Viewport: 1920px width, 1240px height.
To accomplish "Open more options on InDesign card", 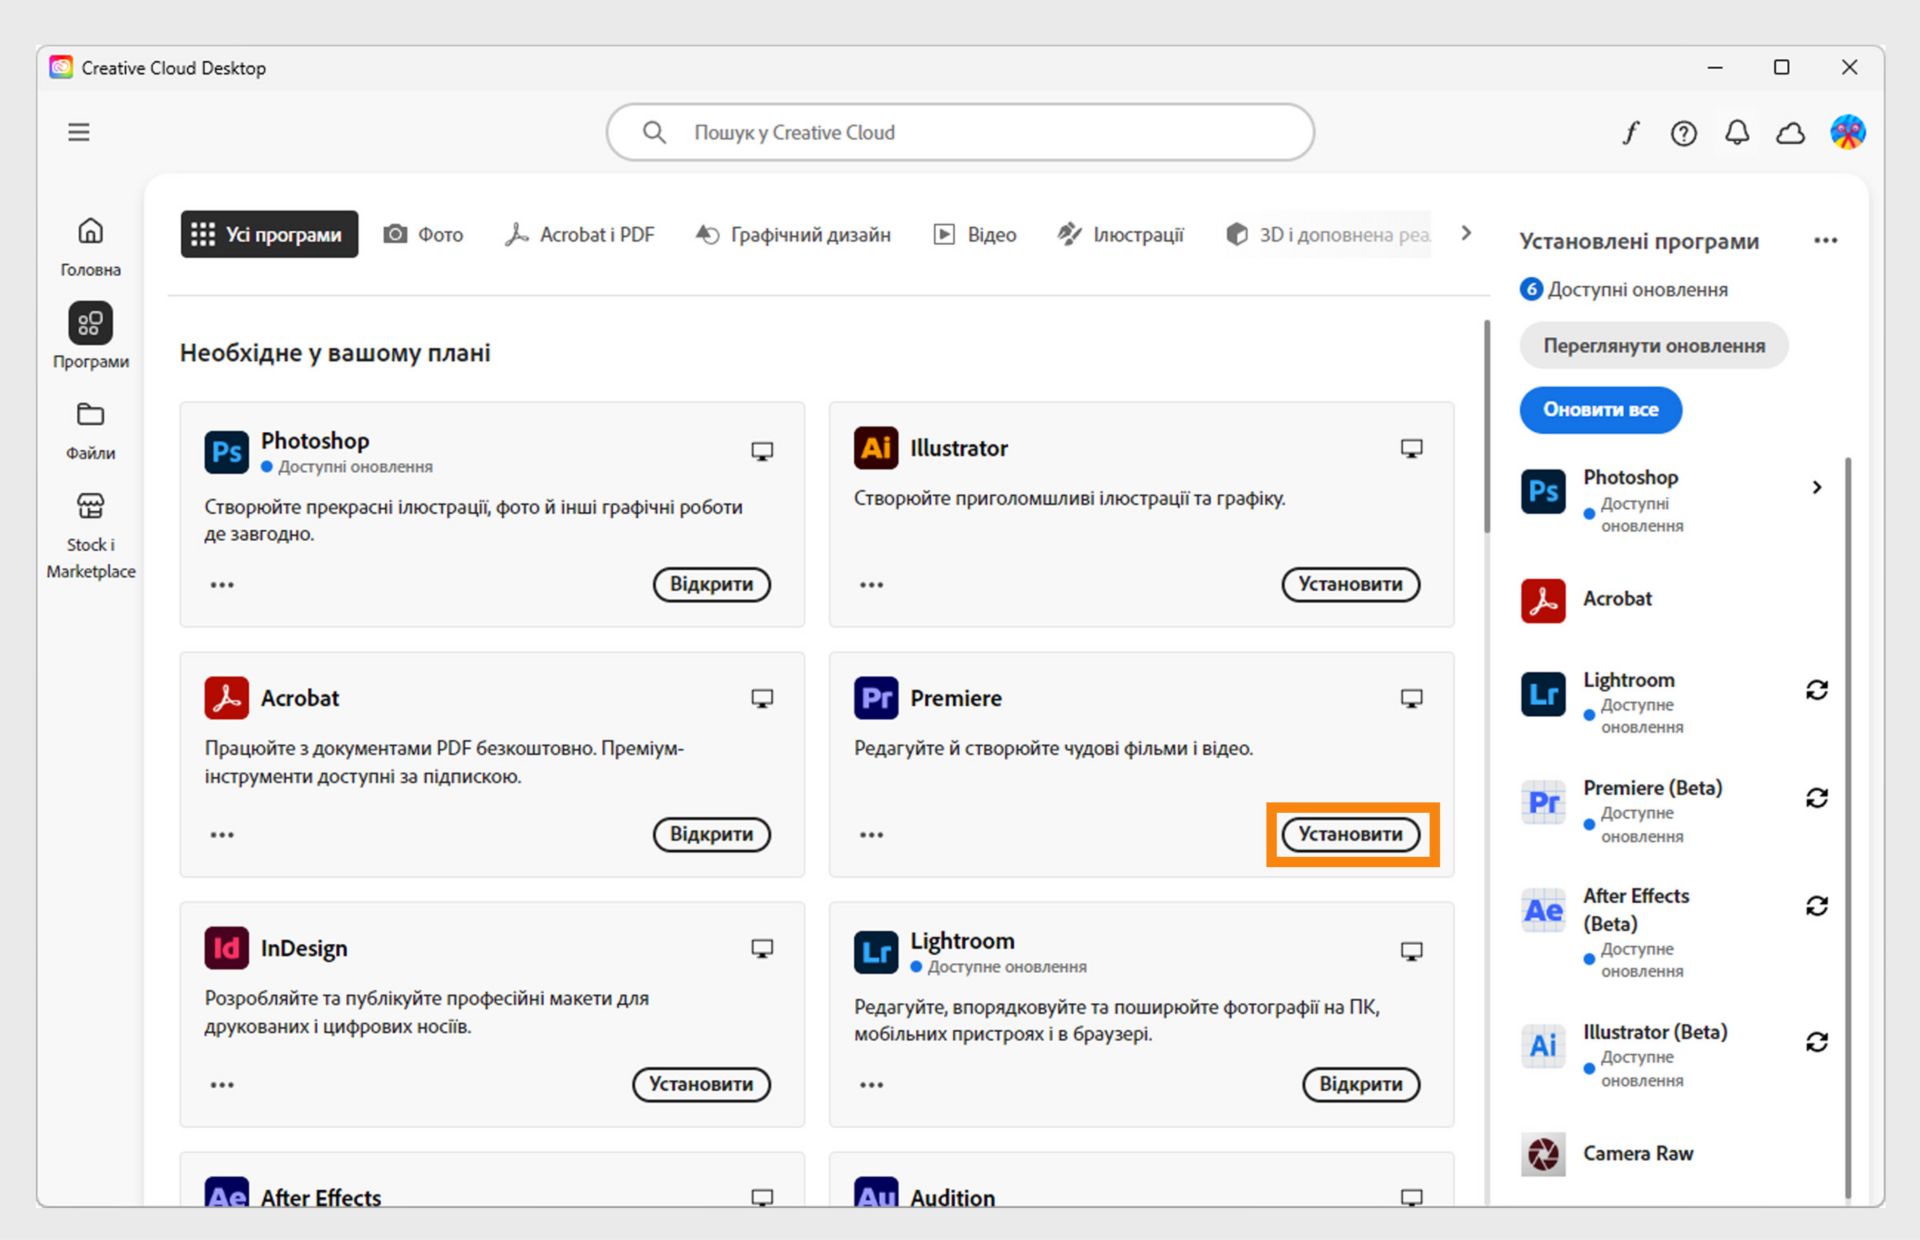I will 222,1085.
